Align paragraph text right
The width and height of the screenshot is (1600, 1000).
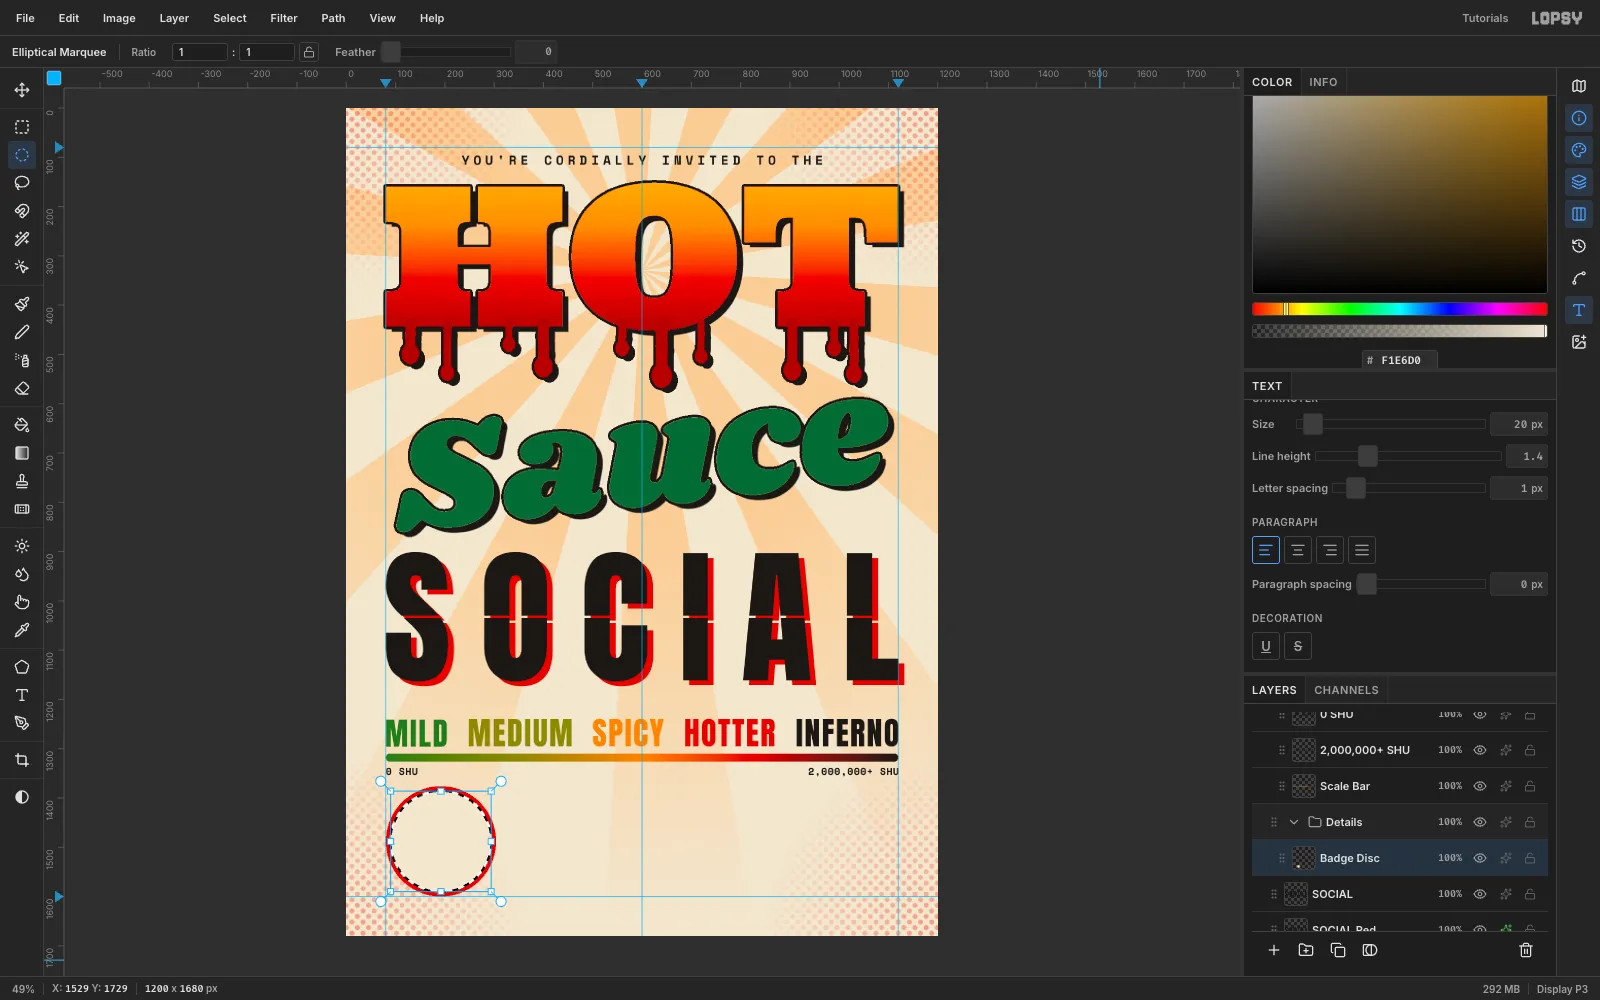[x=1330, y=550]
